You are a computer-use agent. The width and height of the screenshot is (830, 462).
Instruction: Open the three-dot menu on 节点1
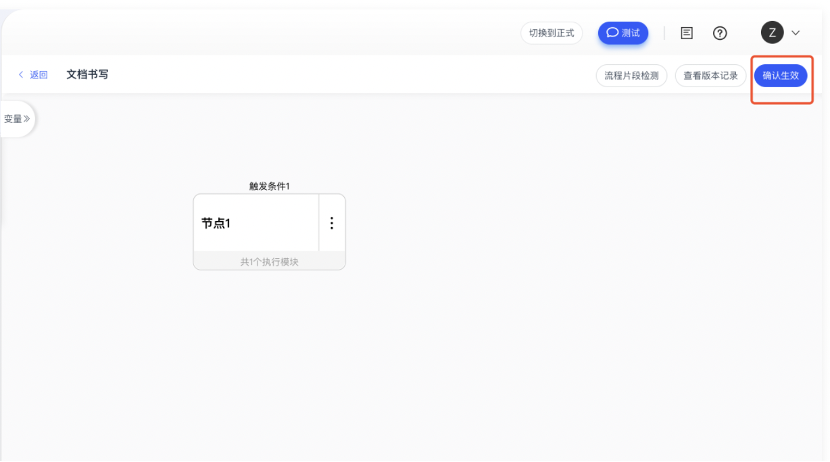click(332, 223)
